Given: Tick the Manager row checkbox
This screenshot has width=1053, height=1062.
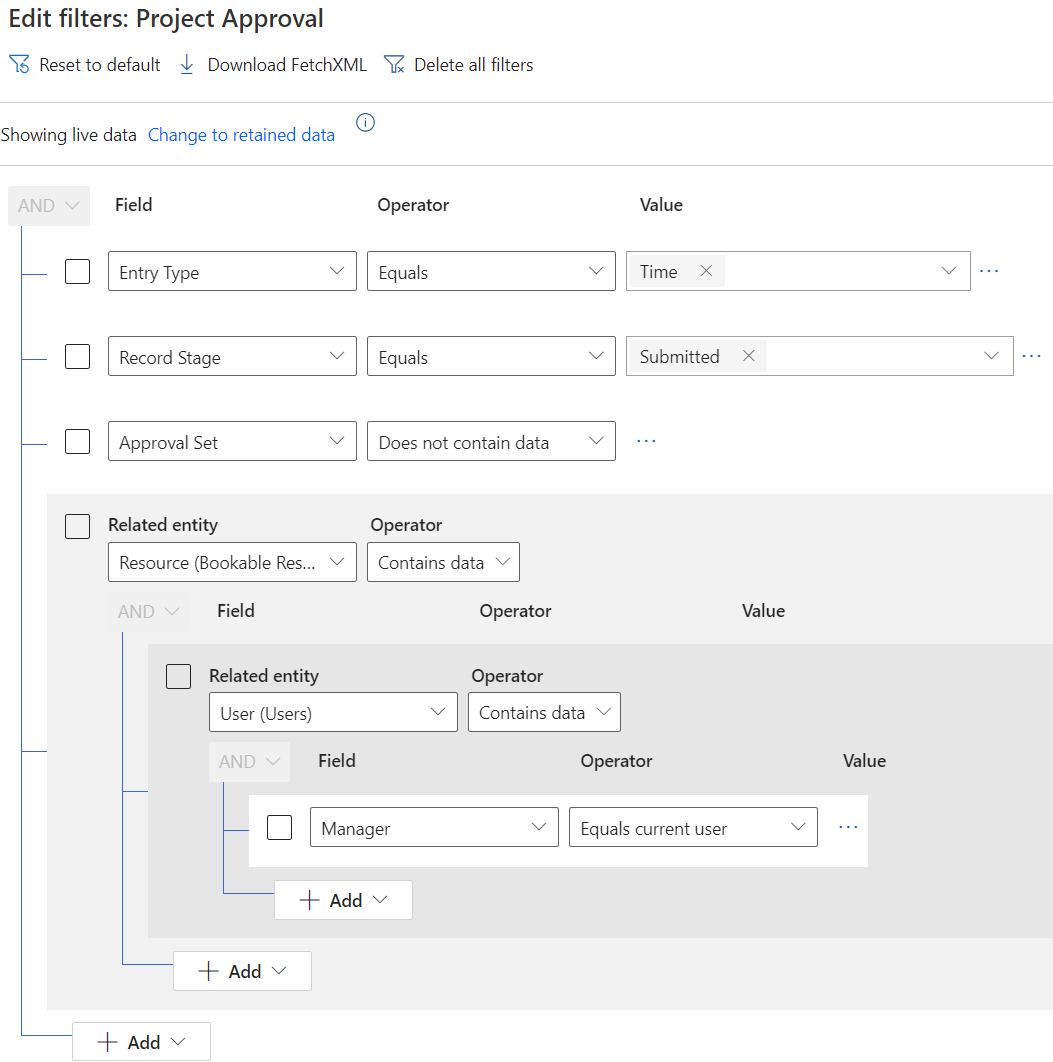Looking at the screenshot, I should click(x=279, y=827).
